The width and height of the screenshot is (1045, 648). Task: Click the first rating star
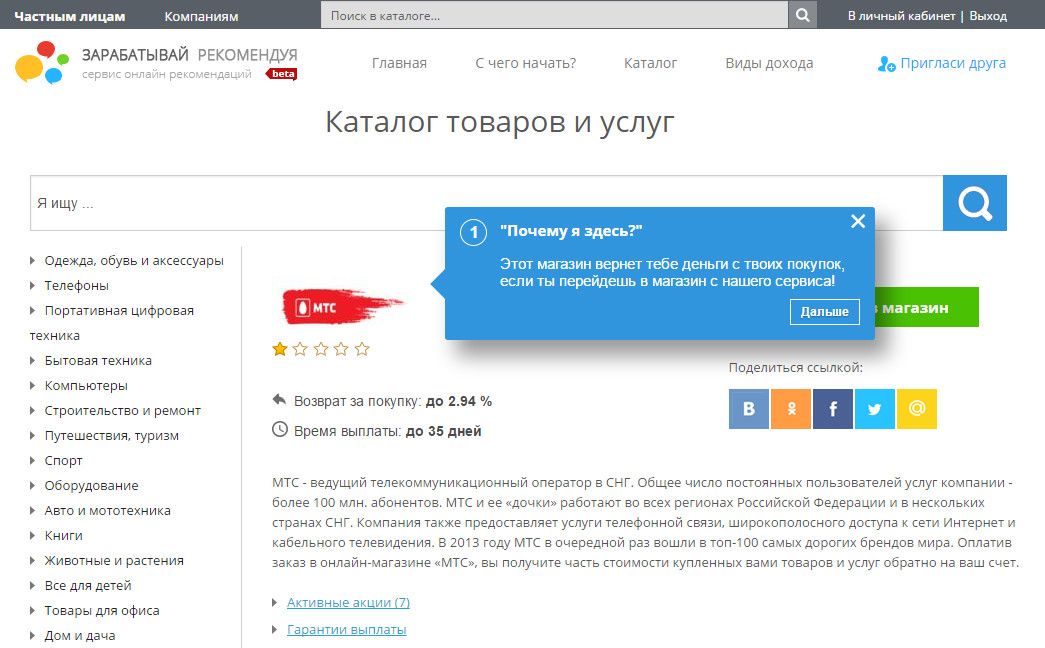pos(280,349)
